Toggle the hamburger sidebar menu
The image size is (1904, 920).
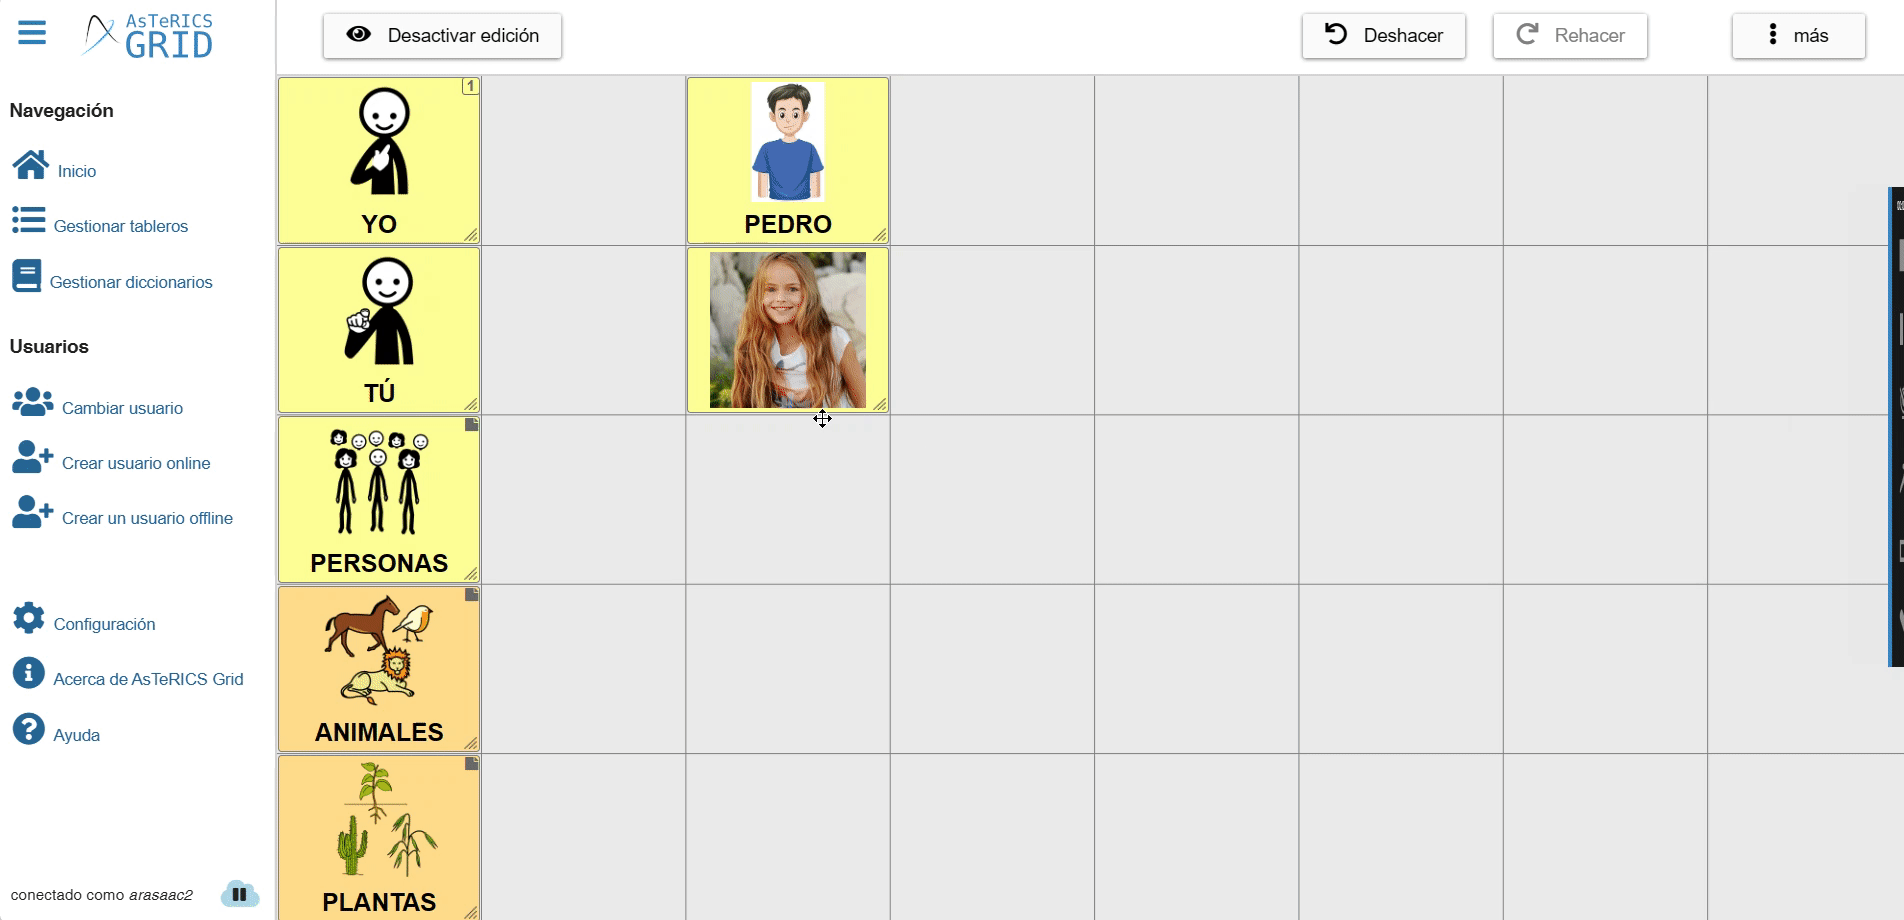32,33
